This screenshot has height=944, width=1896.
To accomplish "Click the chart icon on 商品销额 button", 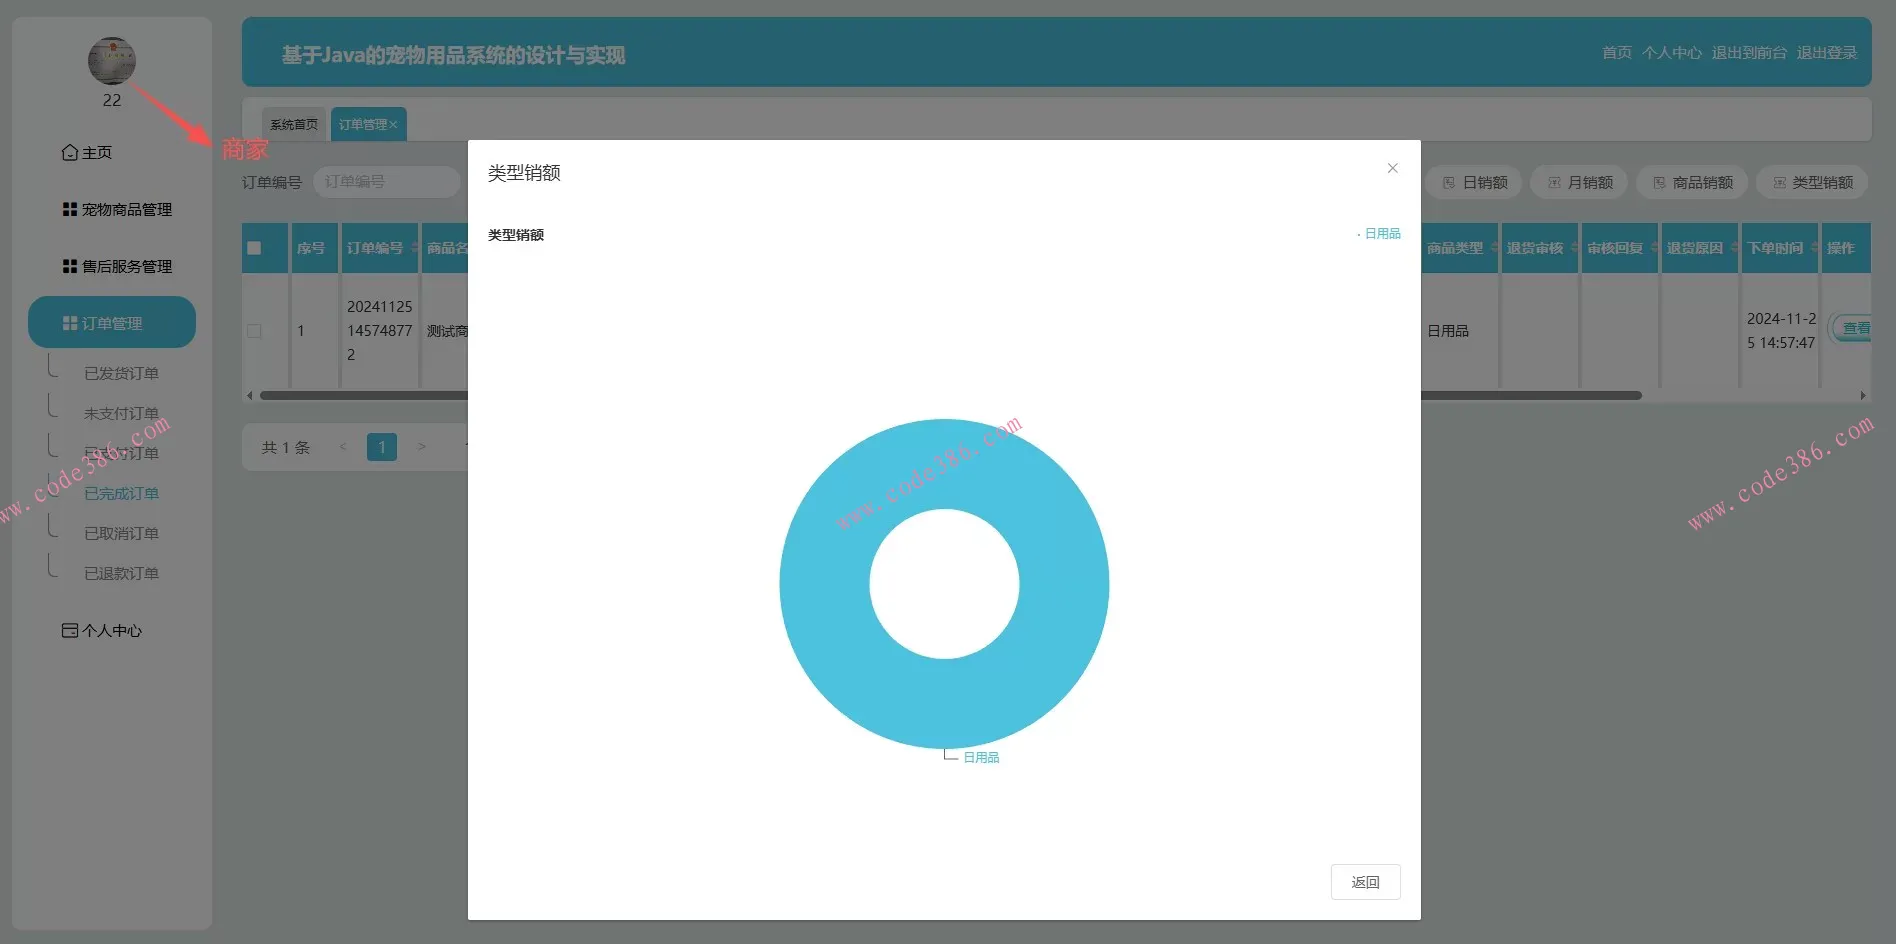I will pyautogui.click(x=1659, y=183).
